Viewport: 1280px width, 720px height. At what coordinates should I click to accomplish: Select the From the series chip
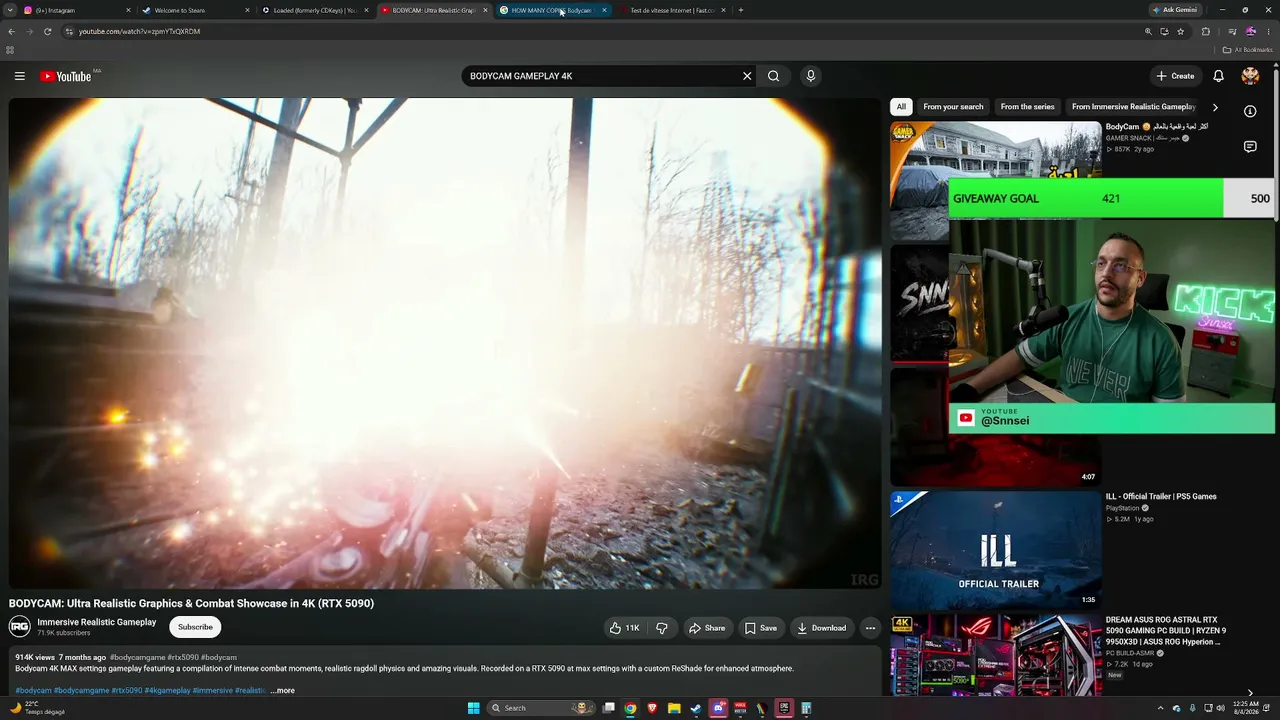pyautogui.click(x=1027, y=107)
